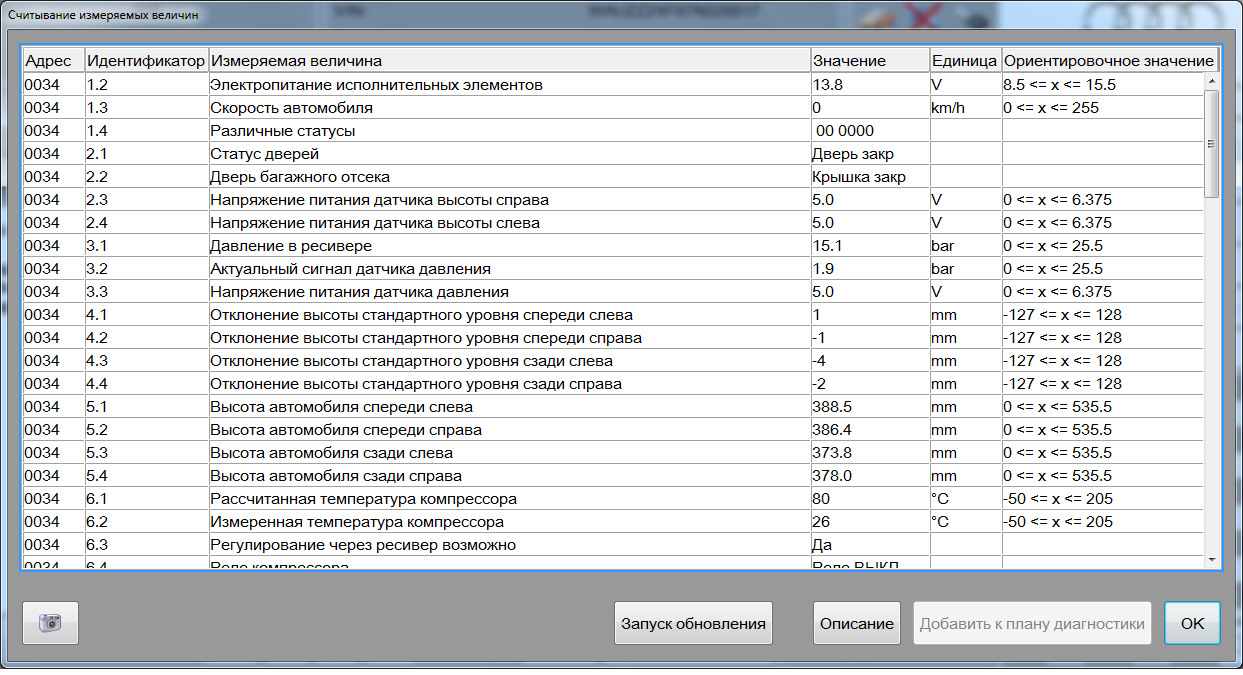Click the Запуск обновления button
Viewport: 1243px width, 675px height.
[693, 623]
